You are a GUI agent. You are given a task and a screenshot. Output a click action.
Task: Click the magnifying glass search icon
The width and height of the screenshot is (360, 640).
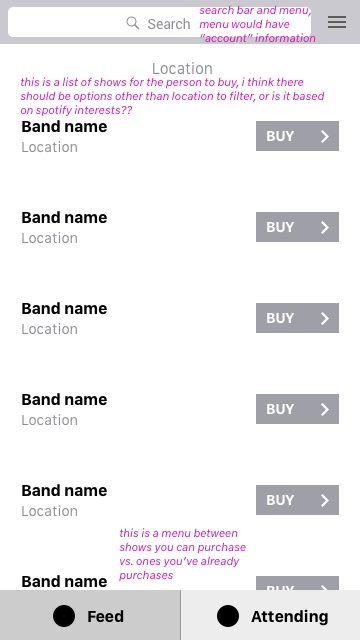[x=133, y=23]
